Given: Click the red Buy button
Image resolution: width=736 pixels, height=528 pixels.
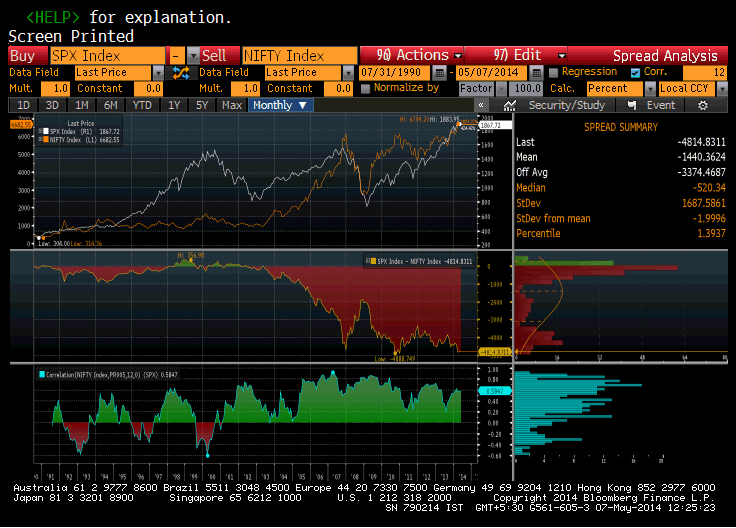Looking at the screenshot, I should [x=28, y=56].
